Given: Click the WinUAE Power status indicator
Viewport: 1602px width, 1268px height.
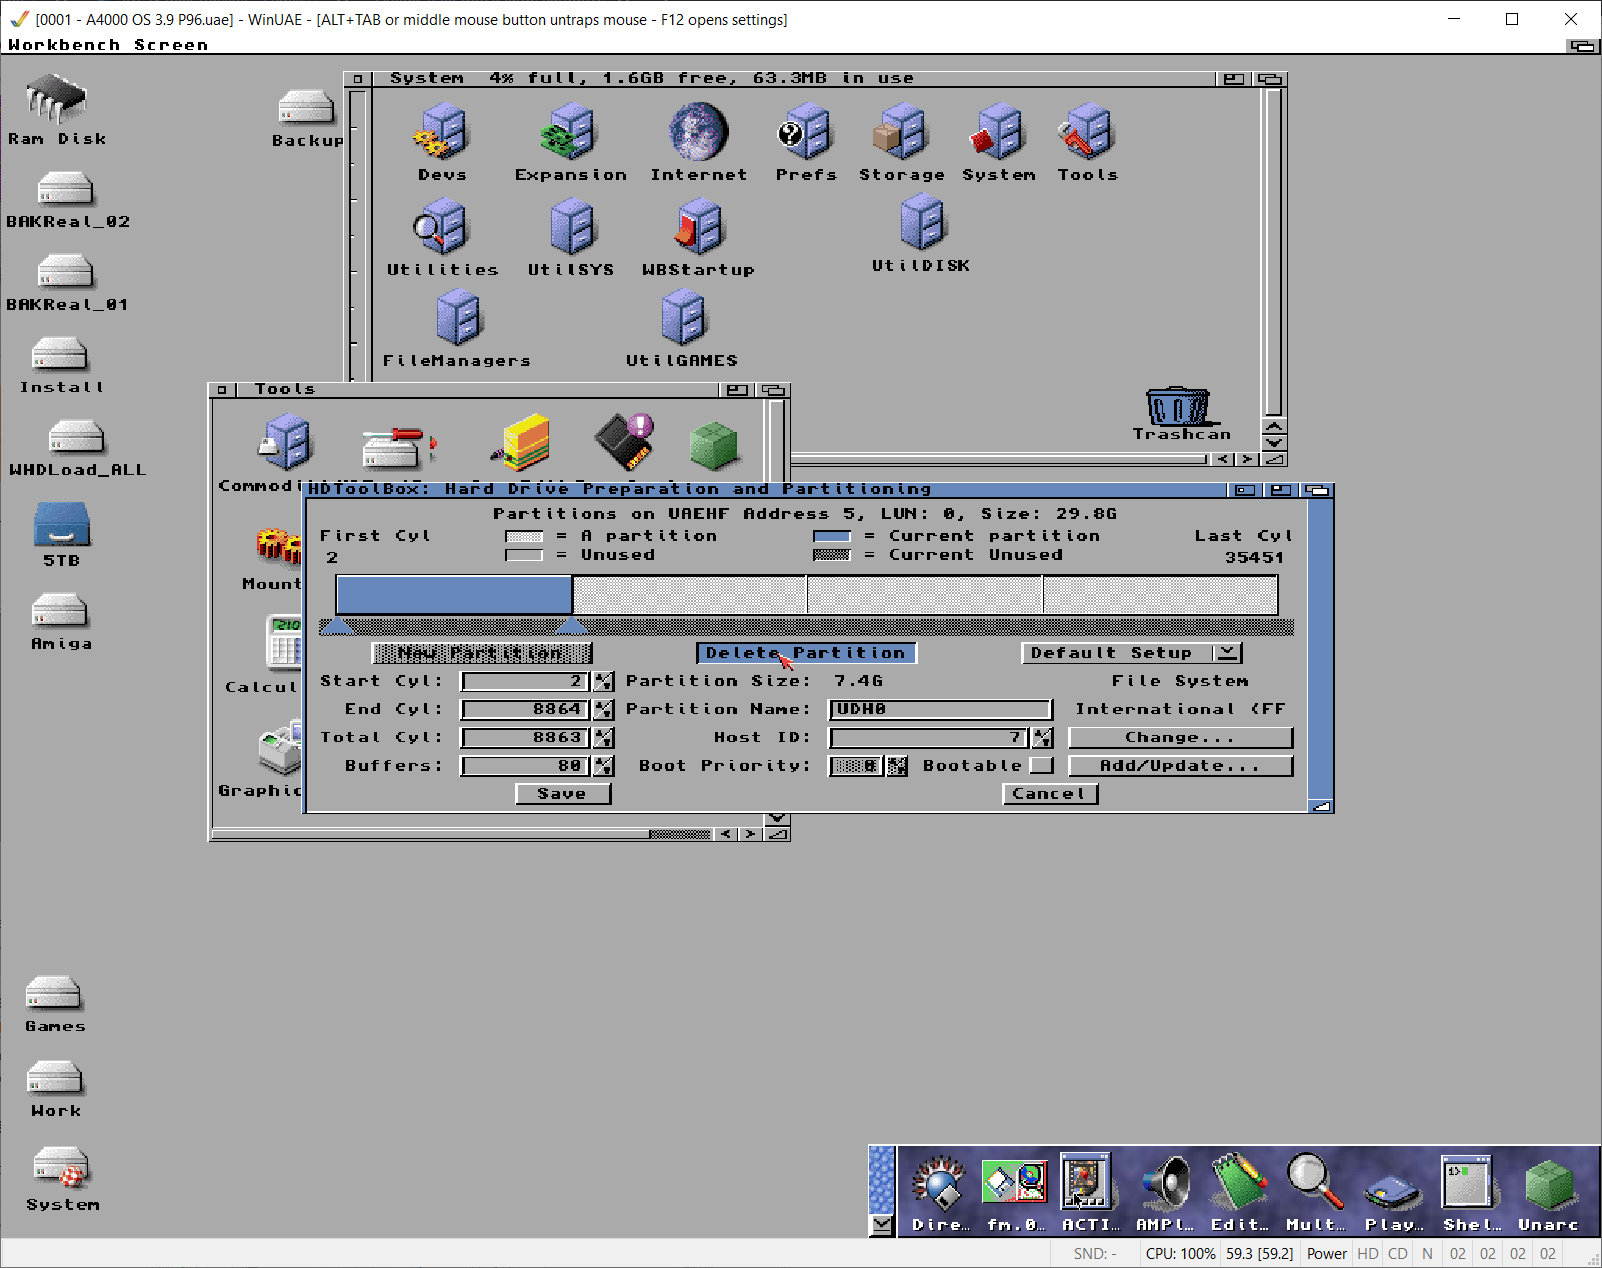Looking at the screenshot, I should tap(1327, 1253).
